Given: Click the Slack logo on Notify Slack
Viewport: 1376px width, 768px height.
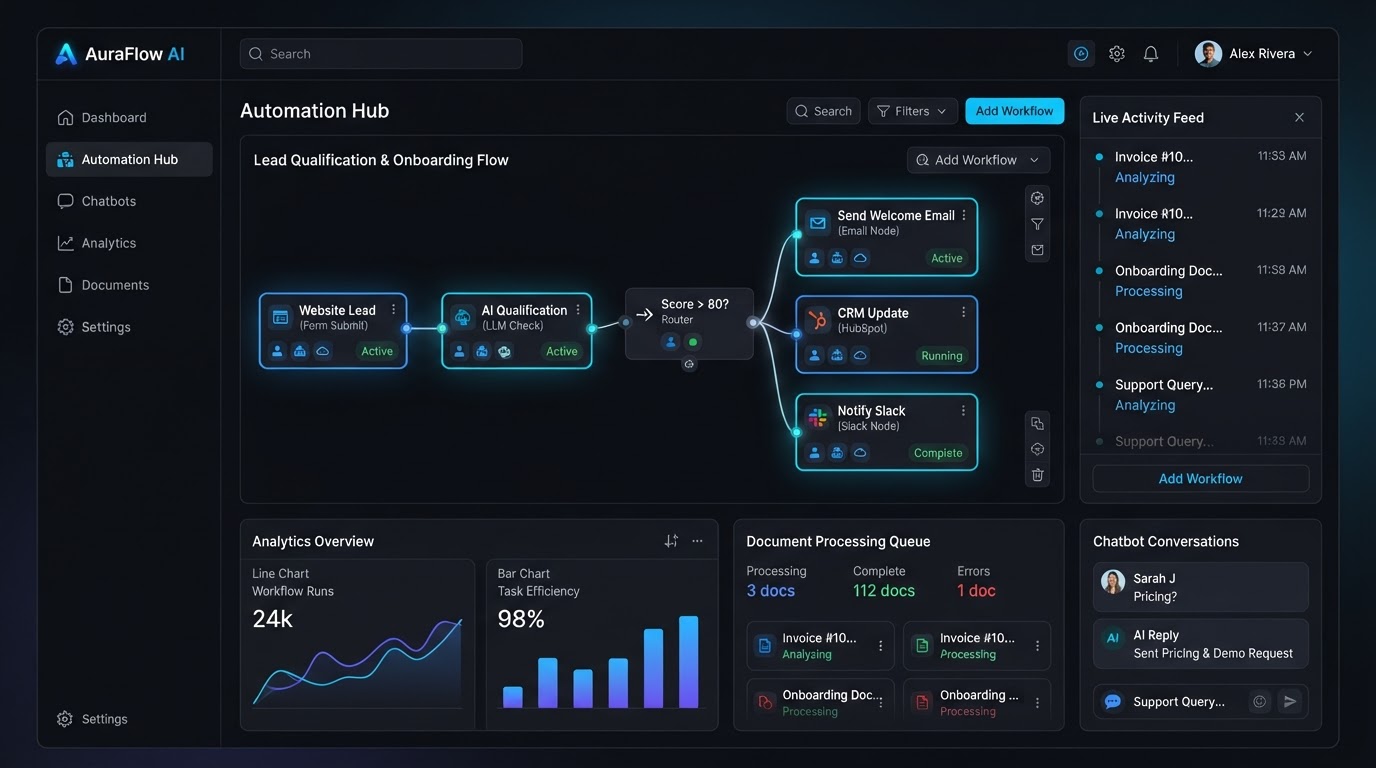Looking at the screenshot, I should click(x=818, y=418).
